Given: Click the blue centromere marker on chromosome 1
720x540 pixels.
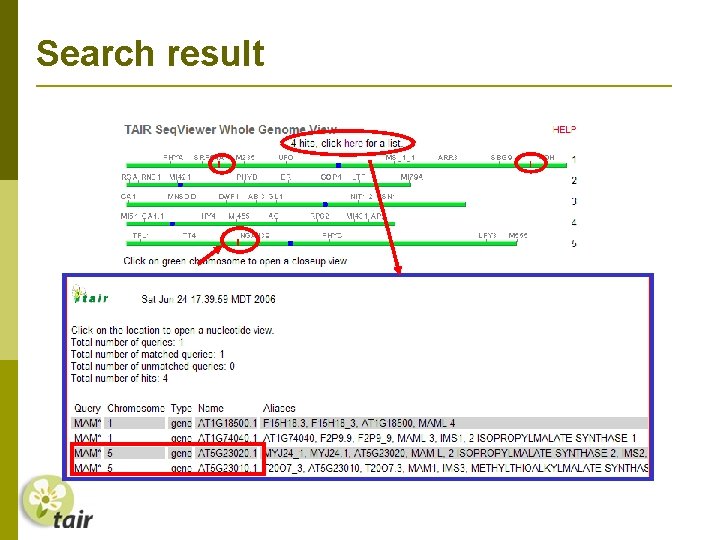Looking at the screenshot, I should pos(338,165).
